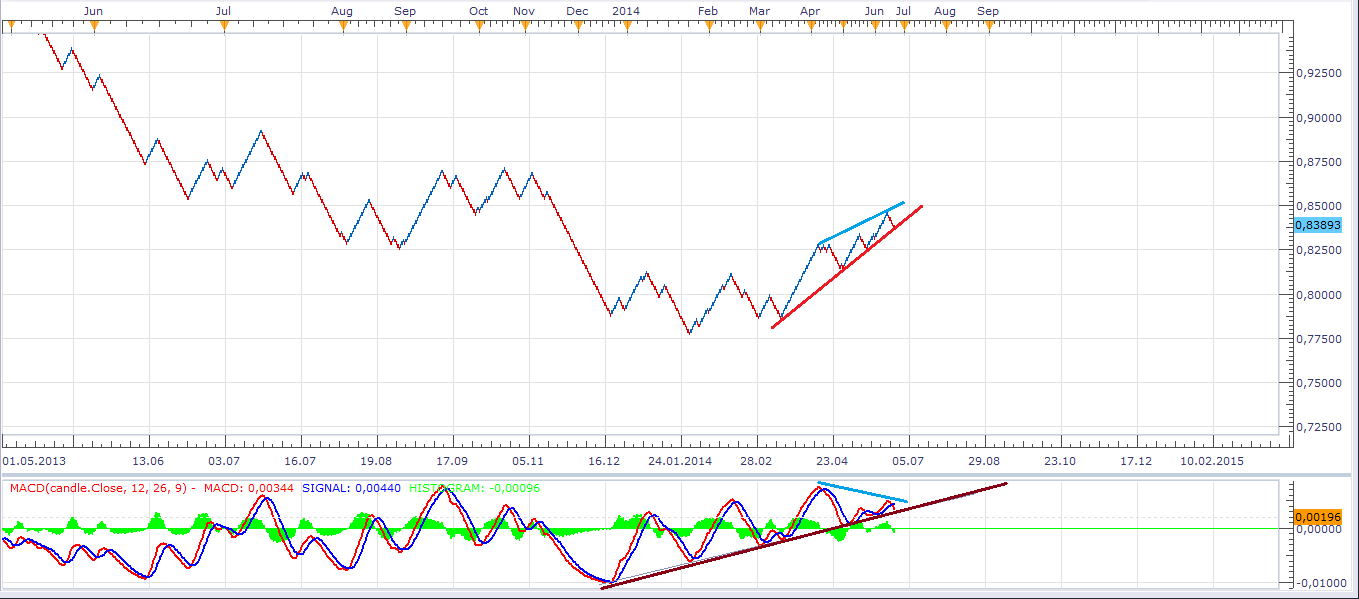
Task: Click the 01.05.2013 date axis label
Action: click(36, 461)
